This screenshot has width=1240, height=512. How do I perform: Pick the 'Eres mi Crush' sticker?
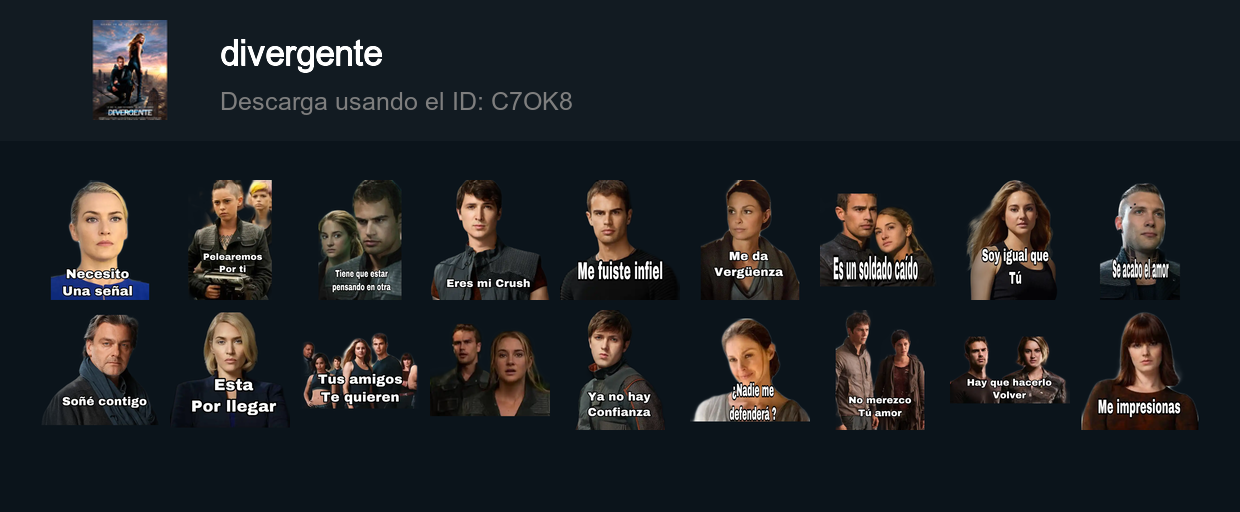(x=489, y=240)
